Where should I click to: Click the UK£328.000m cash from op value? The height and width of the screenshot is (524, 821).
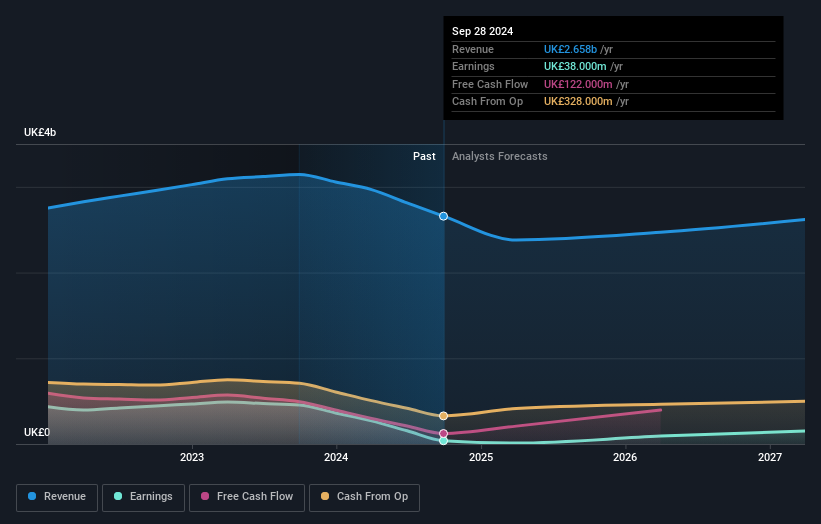click(578, 102)
